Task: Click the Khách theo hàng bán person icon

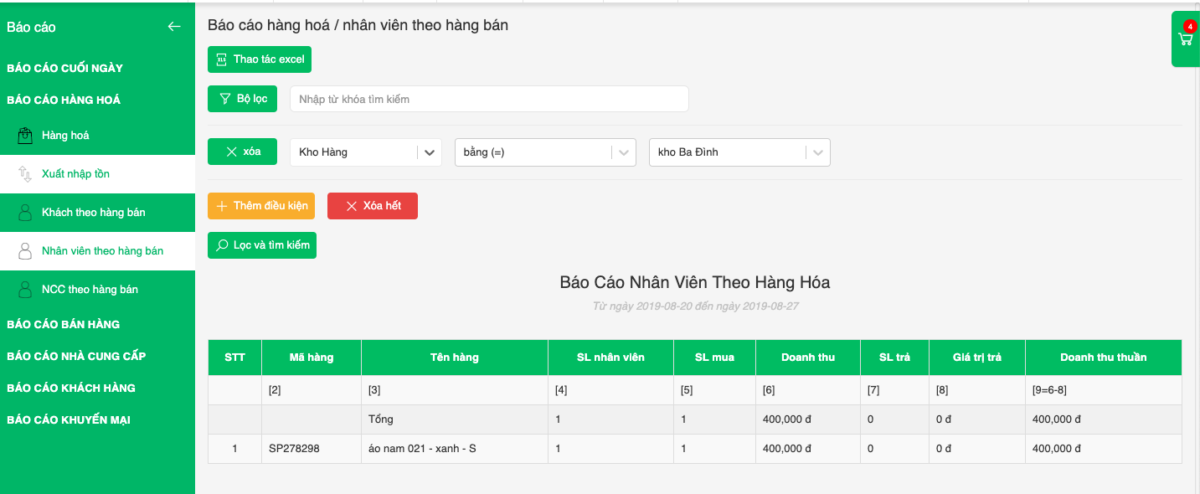Action: click(25, 212)
